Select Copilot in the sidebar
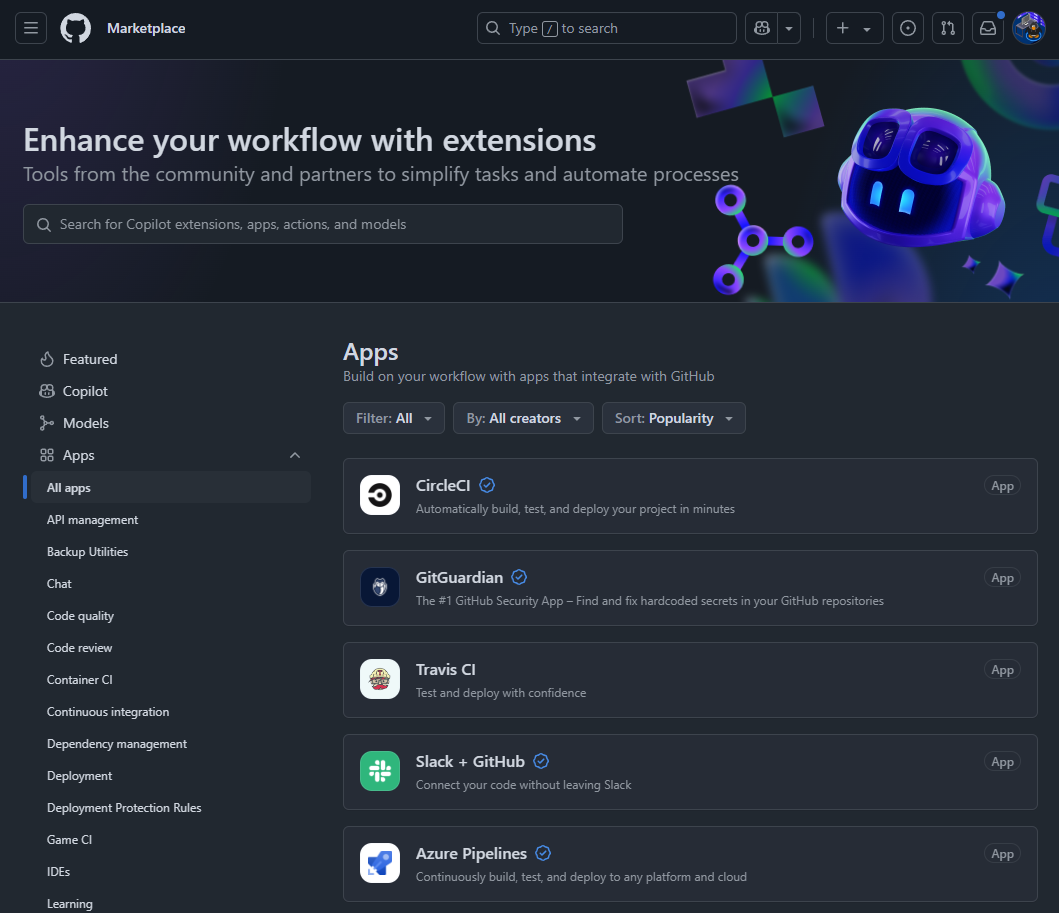Image resolution: width=1059 pixels, height=913 pixels. pyautogui.click(x=85, y=391)
